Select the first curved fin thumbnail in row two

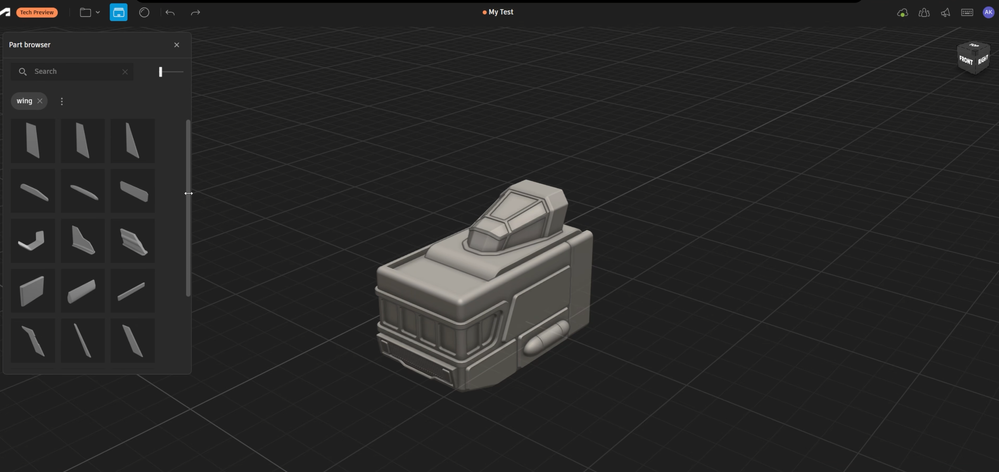pos(32,190)
